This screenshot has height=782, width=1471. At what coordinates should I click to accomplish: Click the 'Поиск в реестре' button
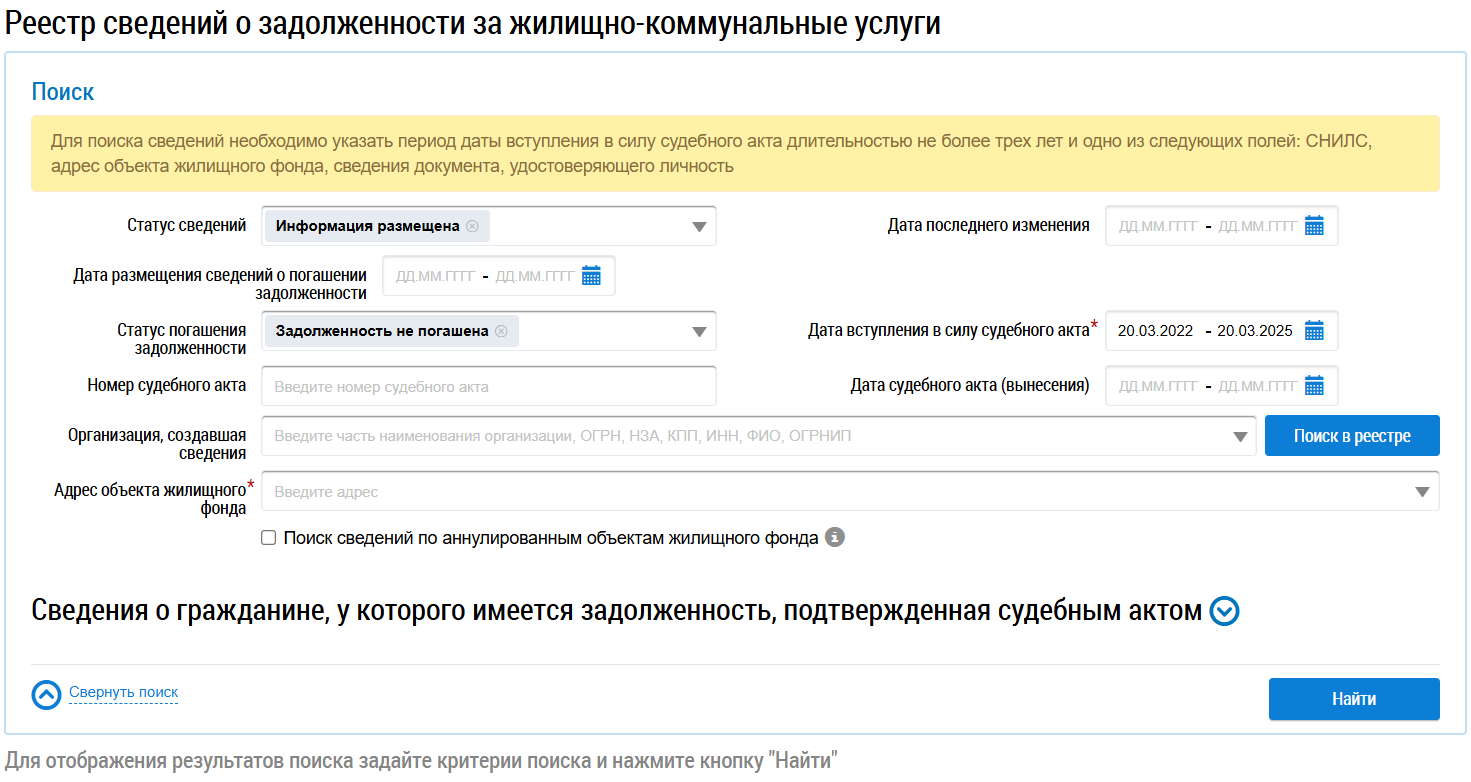pyautogui.click(x=1352, y=436)
